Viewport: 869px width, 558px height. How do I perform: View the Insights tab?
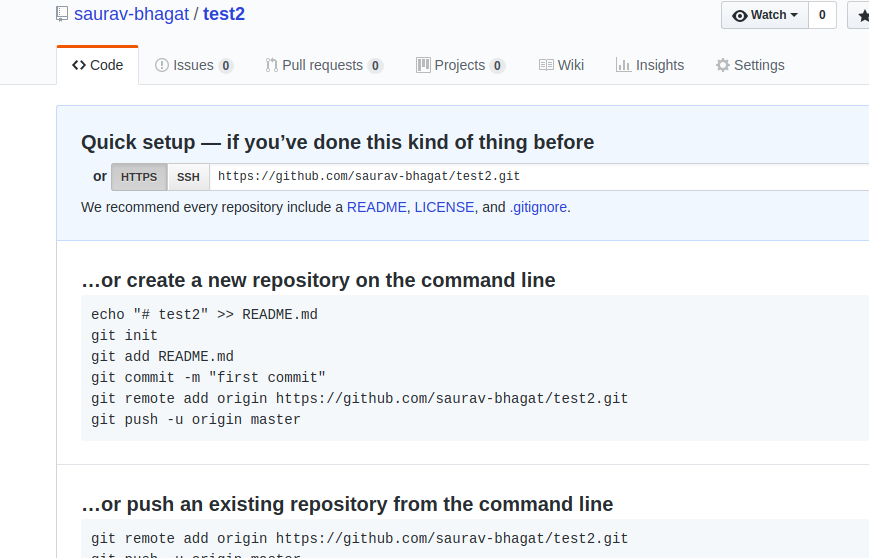pos(650,65)
